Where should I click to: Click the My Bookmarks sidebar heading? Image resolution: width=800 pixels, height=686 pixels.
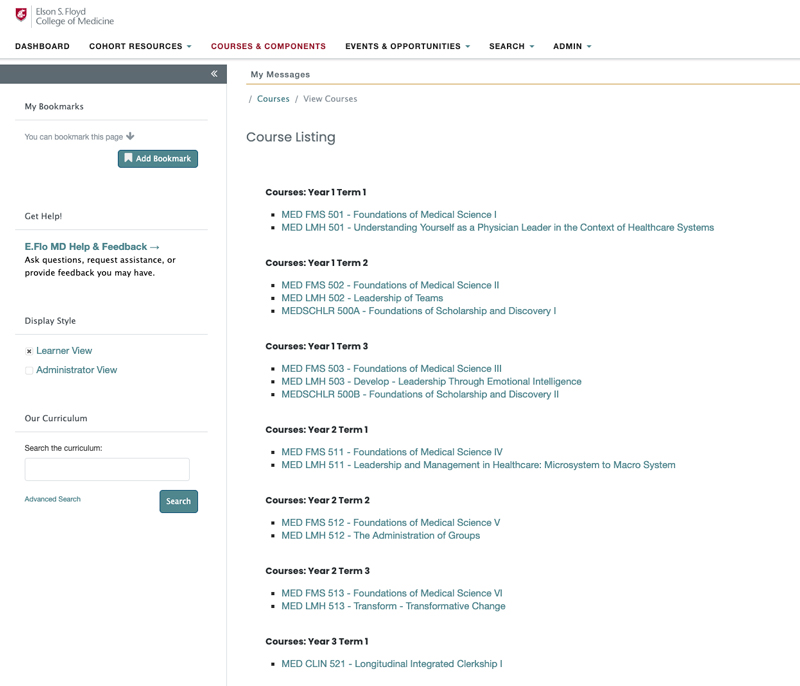point(54,107)
